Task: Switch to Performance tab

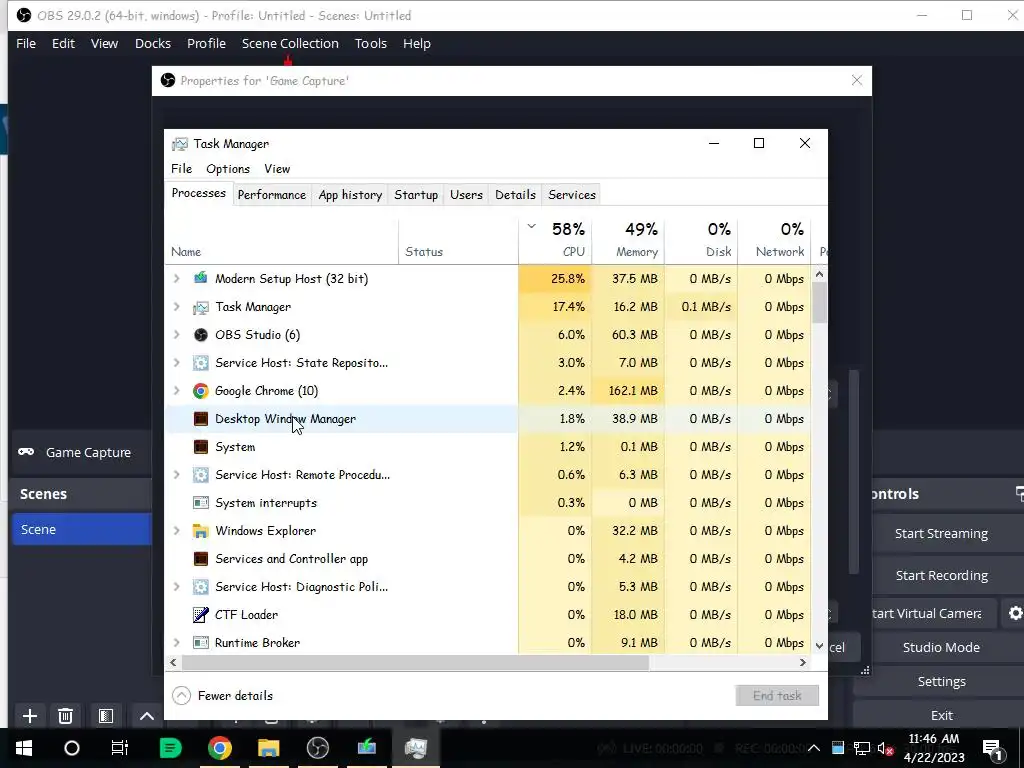Action: coord(272,195)
